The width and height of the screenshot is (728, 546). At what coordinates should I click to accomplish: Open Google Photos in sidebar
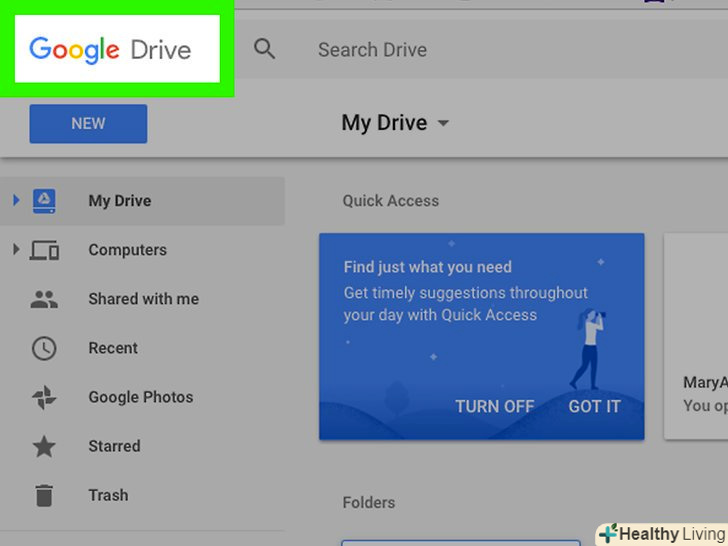pyautogui.click(x=142, y=397)
